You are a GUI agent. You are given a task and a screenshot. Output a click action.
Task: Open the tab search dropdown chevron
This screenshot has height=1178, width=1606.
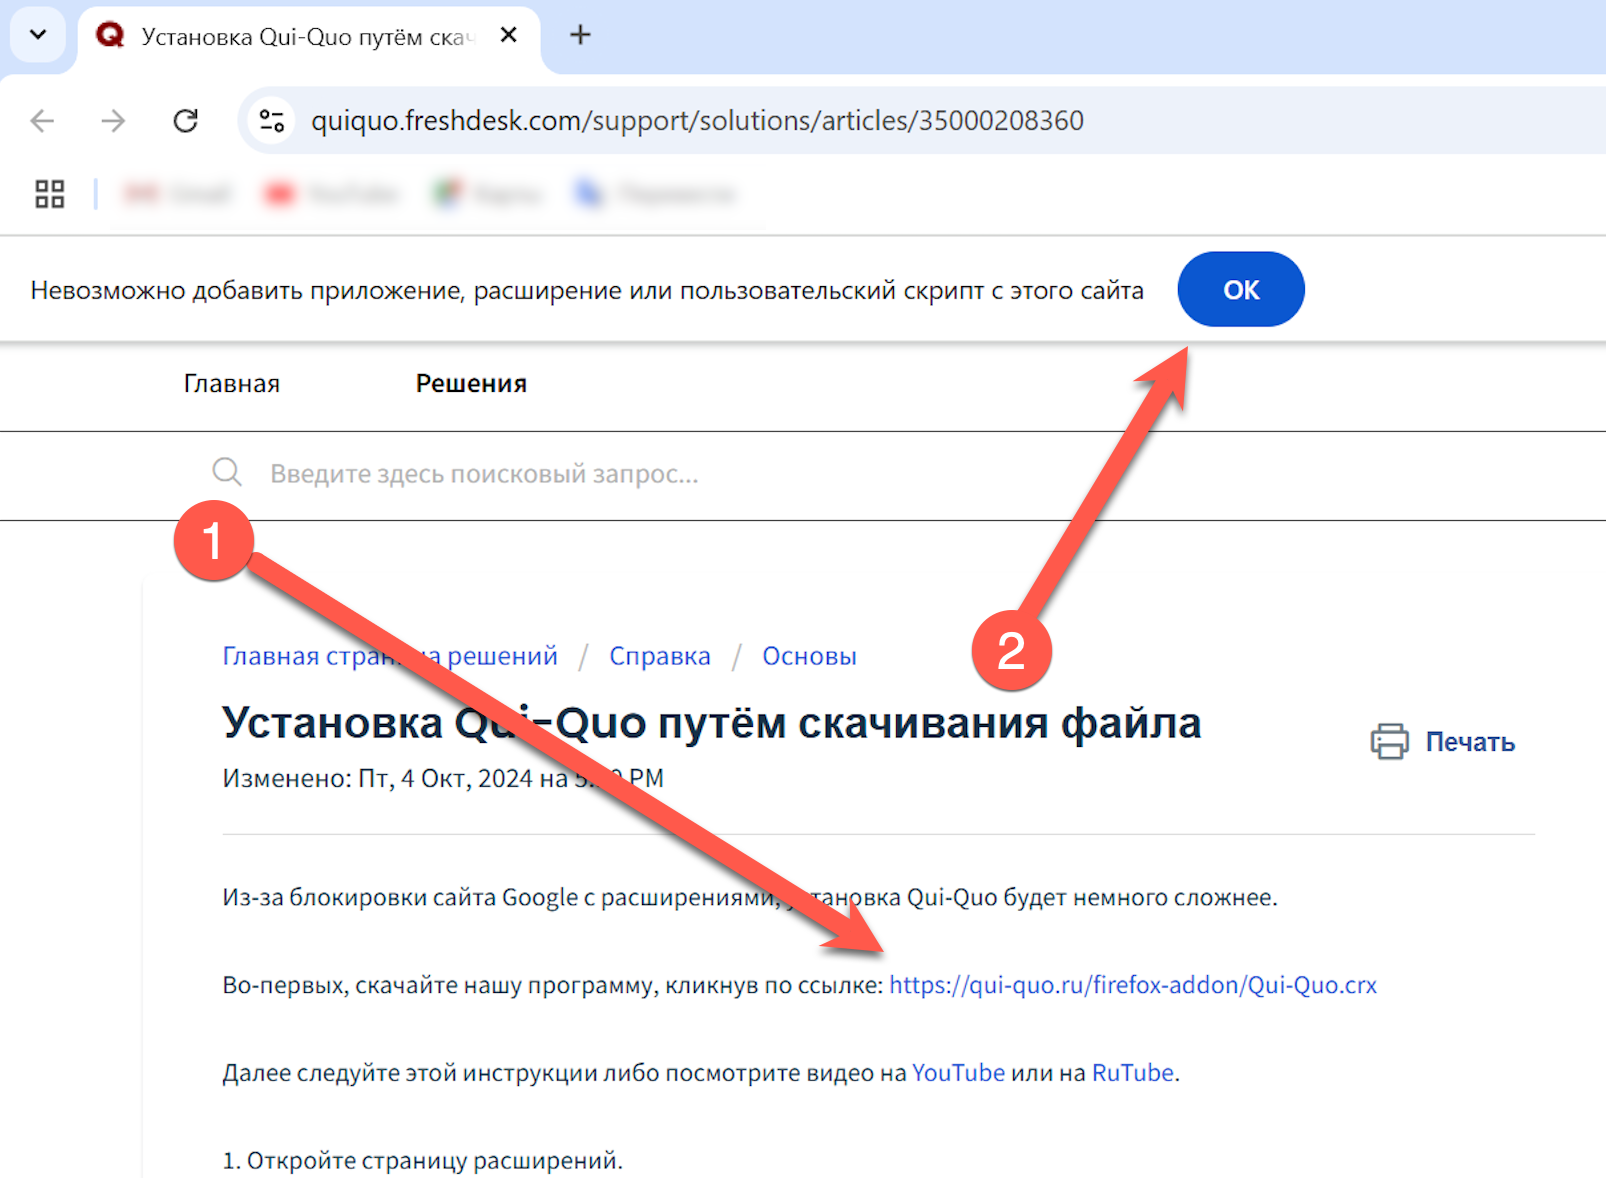tap(38, 35)
